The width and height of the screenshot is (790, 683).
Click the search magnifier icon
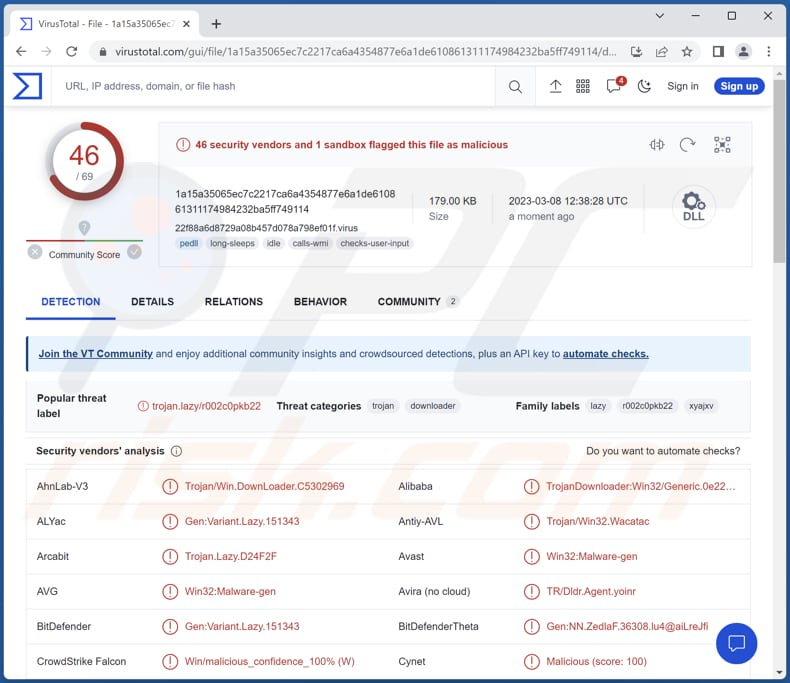(515, 87)
